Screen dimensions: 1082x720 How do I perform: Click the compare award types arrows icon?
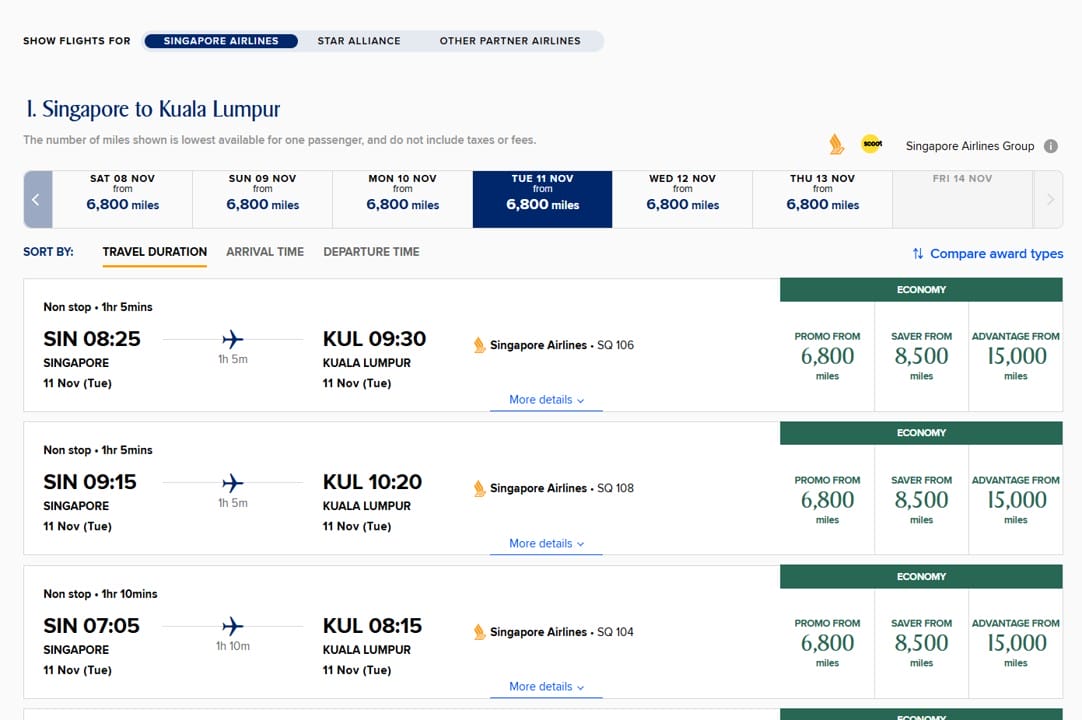coord(917,254)
